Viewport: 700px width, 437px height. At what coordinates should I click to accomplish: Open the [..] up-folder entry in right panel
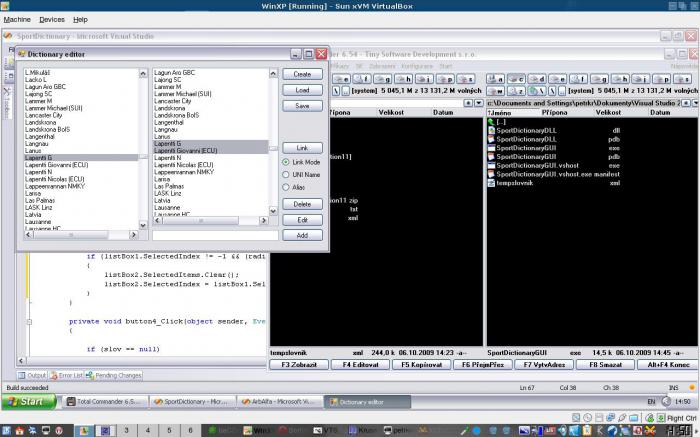coord(497,122)
